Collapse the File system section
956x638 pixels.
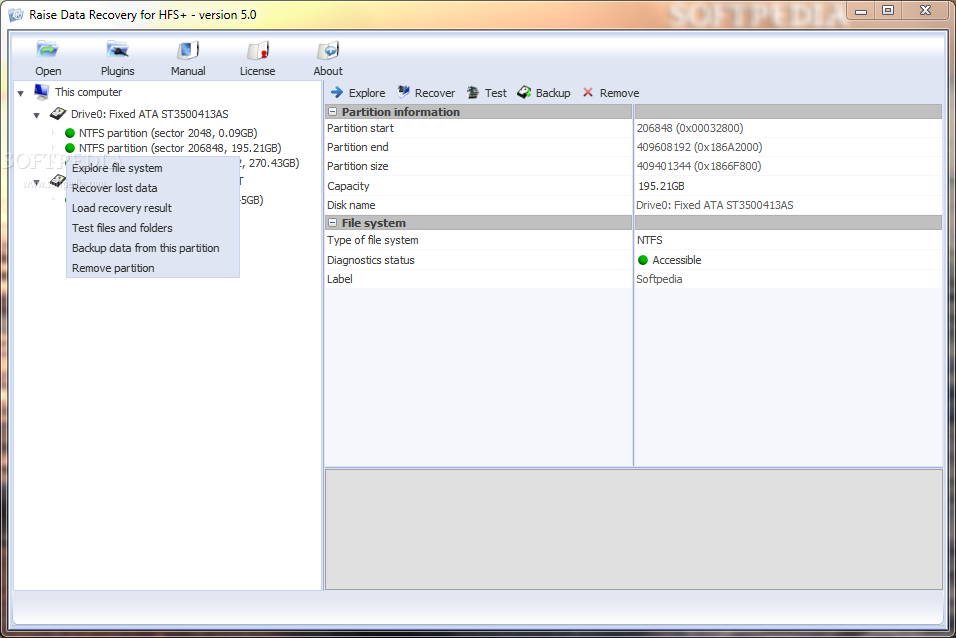point(332,223)
